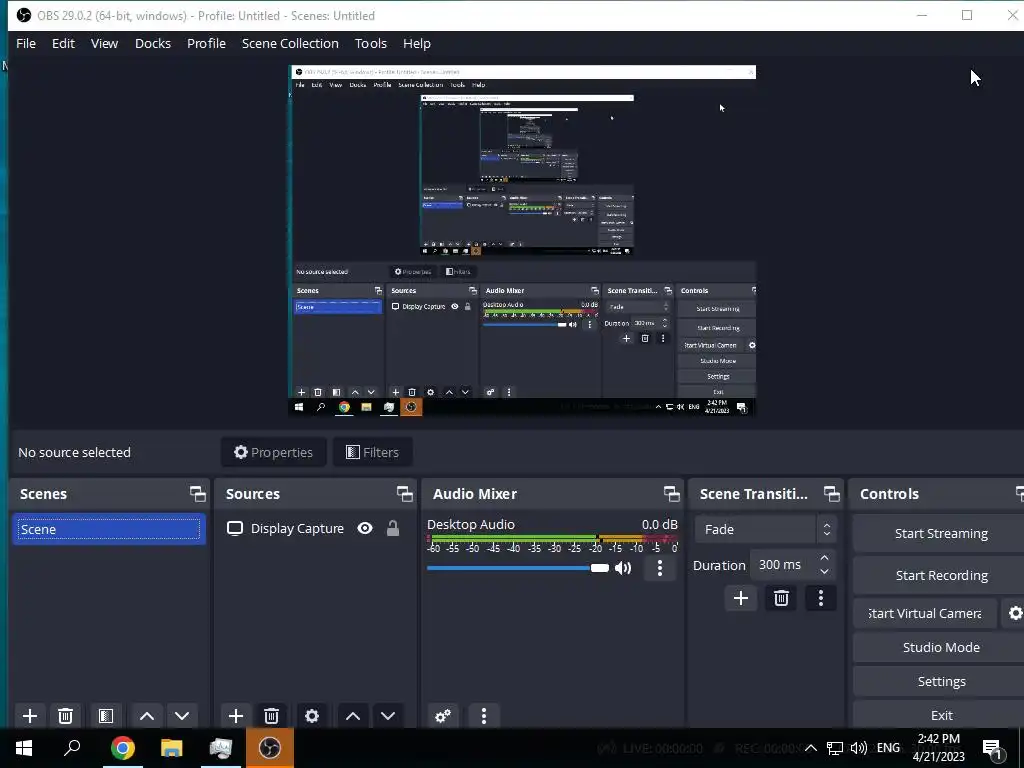Move scene down with the Scenes down arrow

coord(182,716)
